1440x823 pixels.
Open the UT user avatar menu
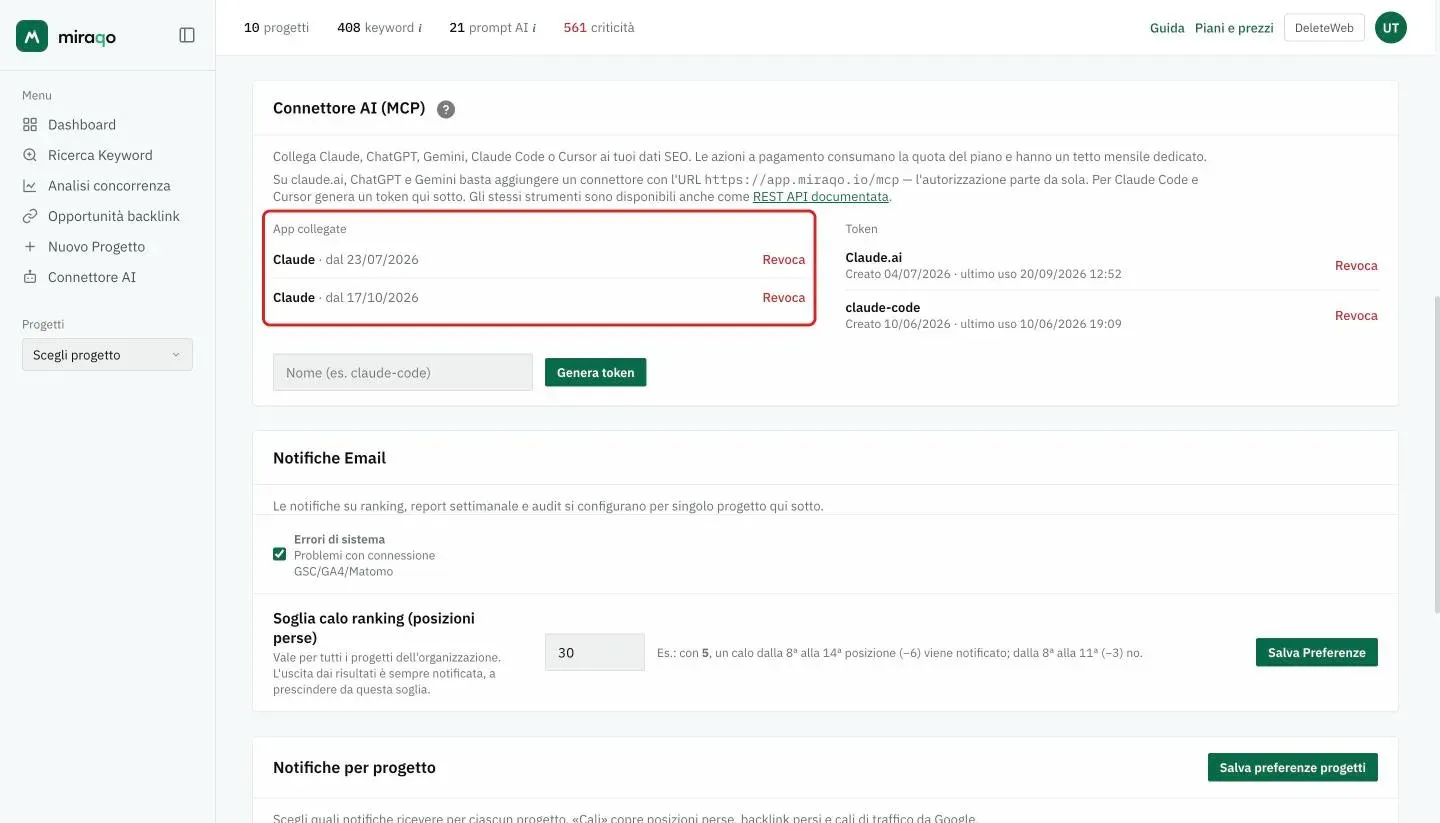[1390, 28]
